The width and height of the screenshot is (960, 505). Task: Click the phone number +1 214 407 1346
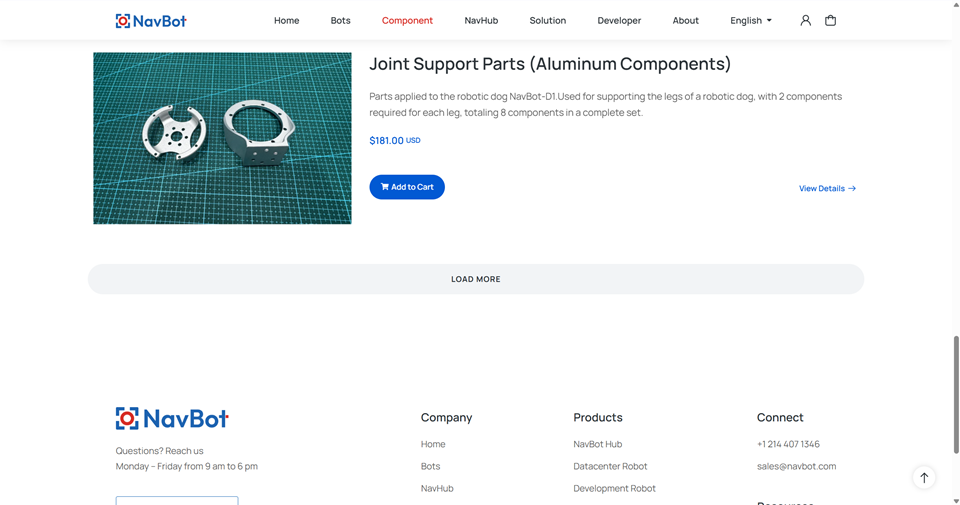788,444
